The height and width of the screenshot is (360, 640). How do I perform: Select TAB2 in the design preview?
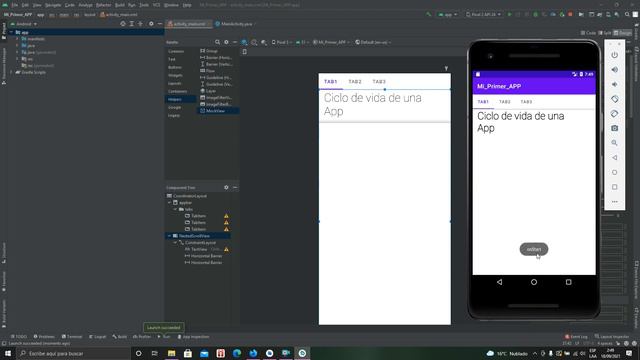(x=355, y=82)
